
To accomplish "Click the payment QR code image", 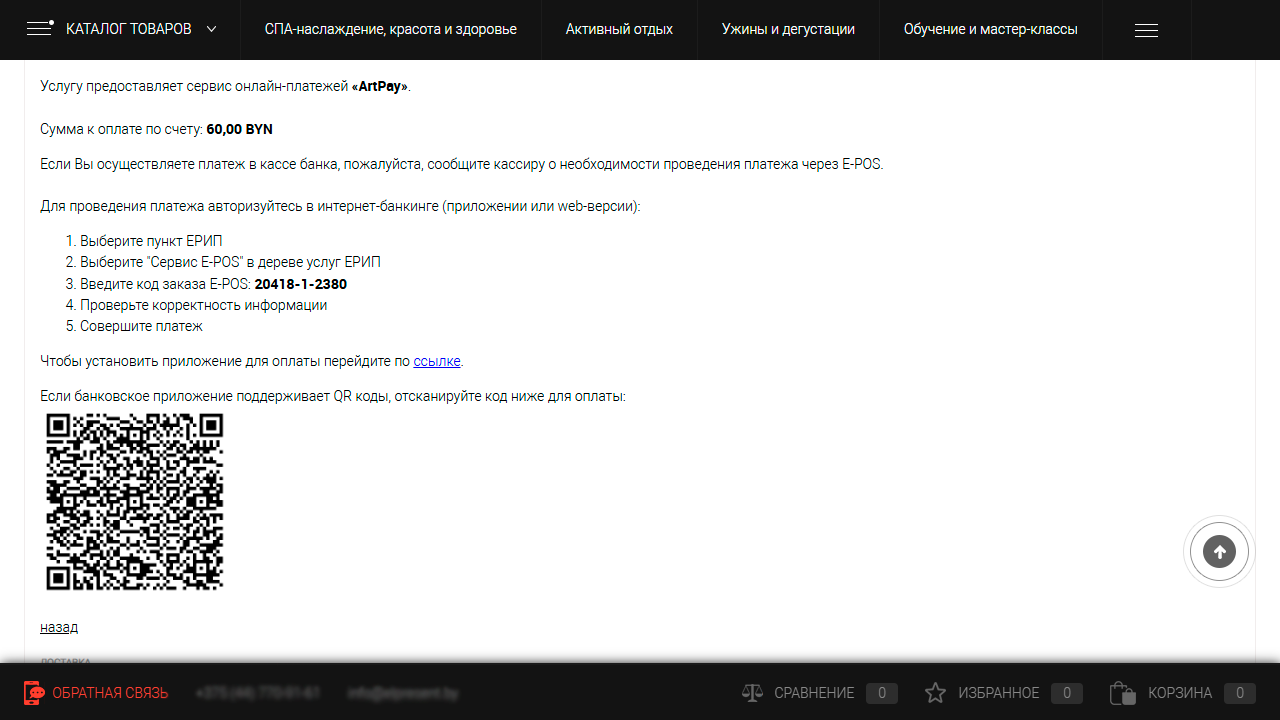I will 135,501.
